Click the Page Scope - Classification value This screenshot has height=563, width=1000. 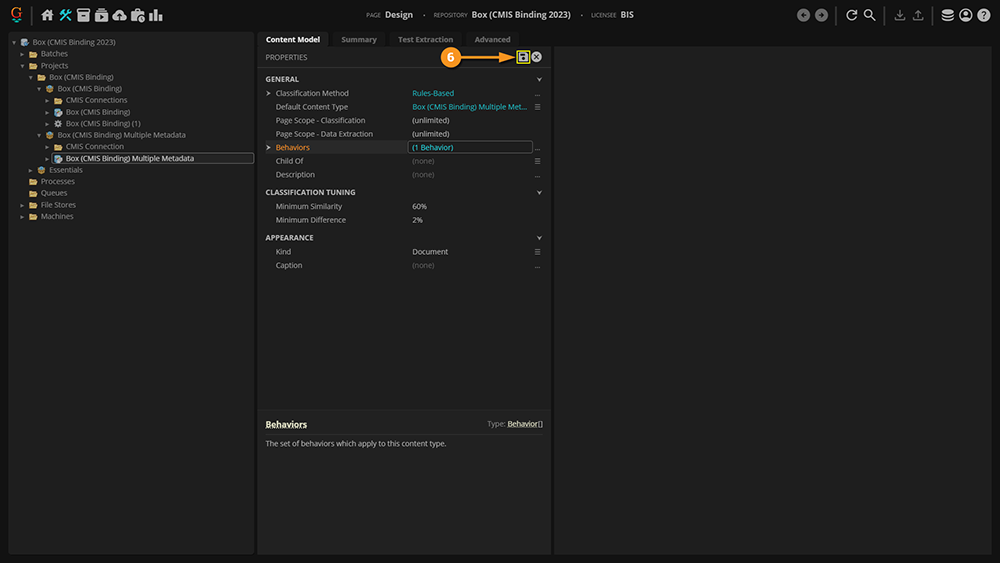coord(430,121)
